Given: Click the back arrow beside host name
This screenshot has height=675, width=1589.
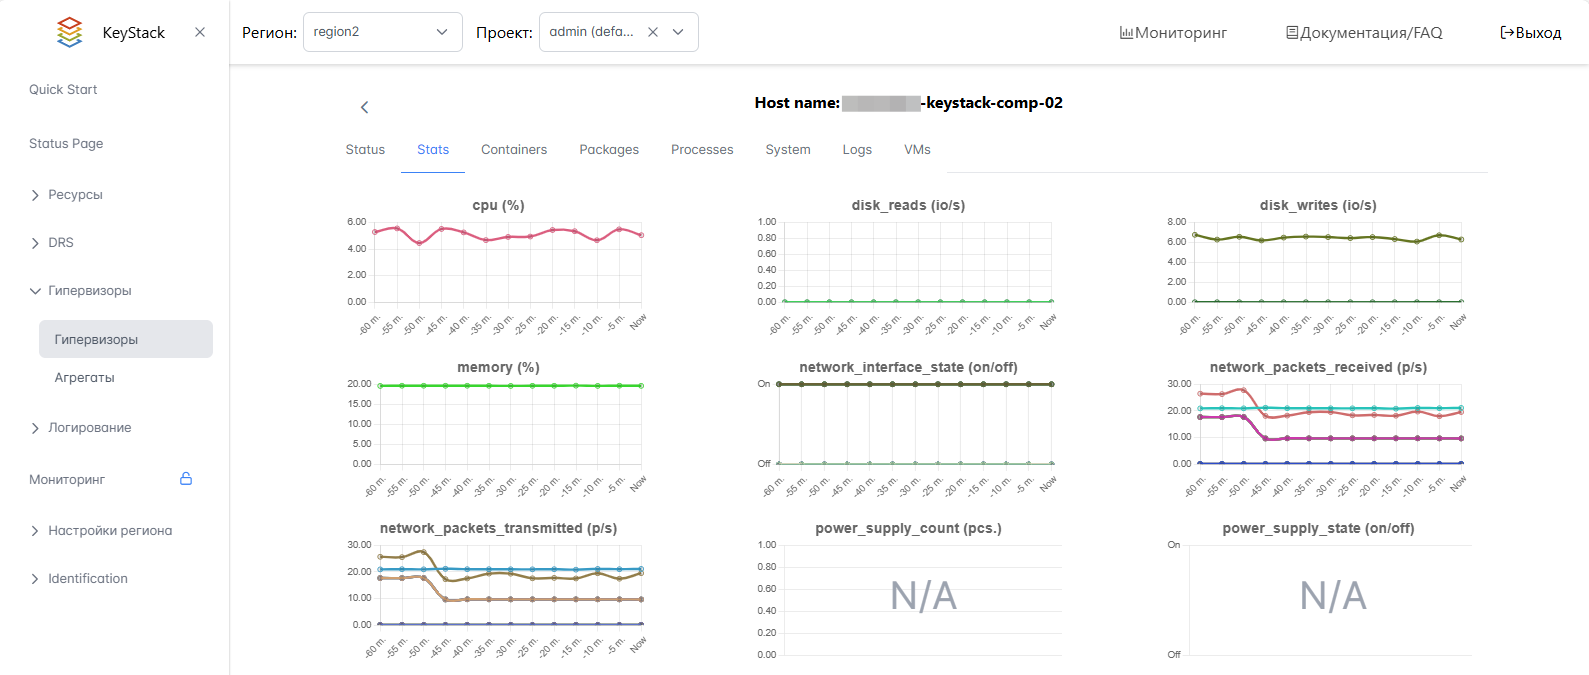Looking at the screenshot, I should click(x=364, y=107).
